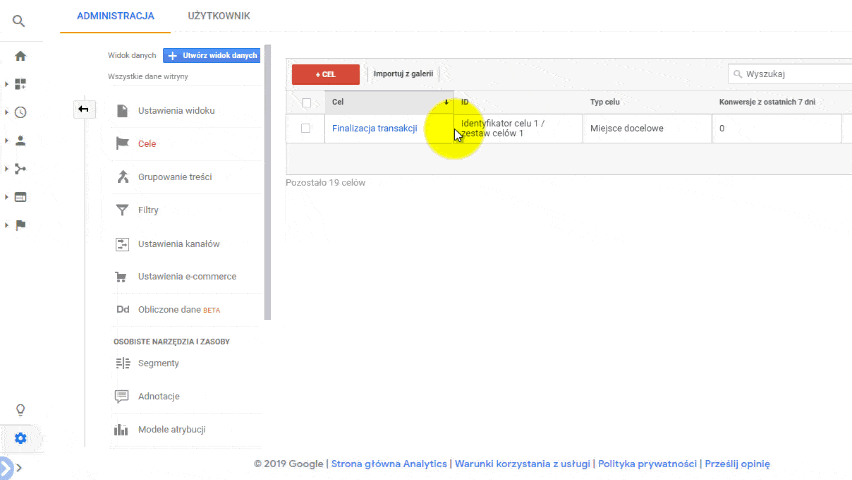Click the Obliczone dane Dd icon
Screen dimensions: 852x480
tap(123, 309)
